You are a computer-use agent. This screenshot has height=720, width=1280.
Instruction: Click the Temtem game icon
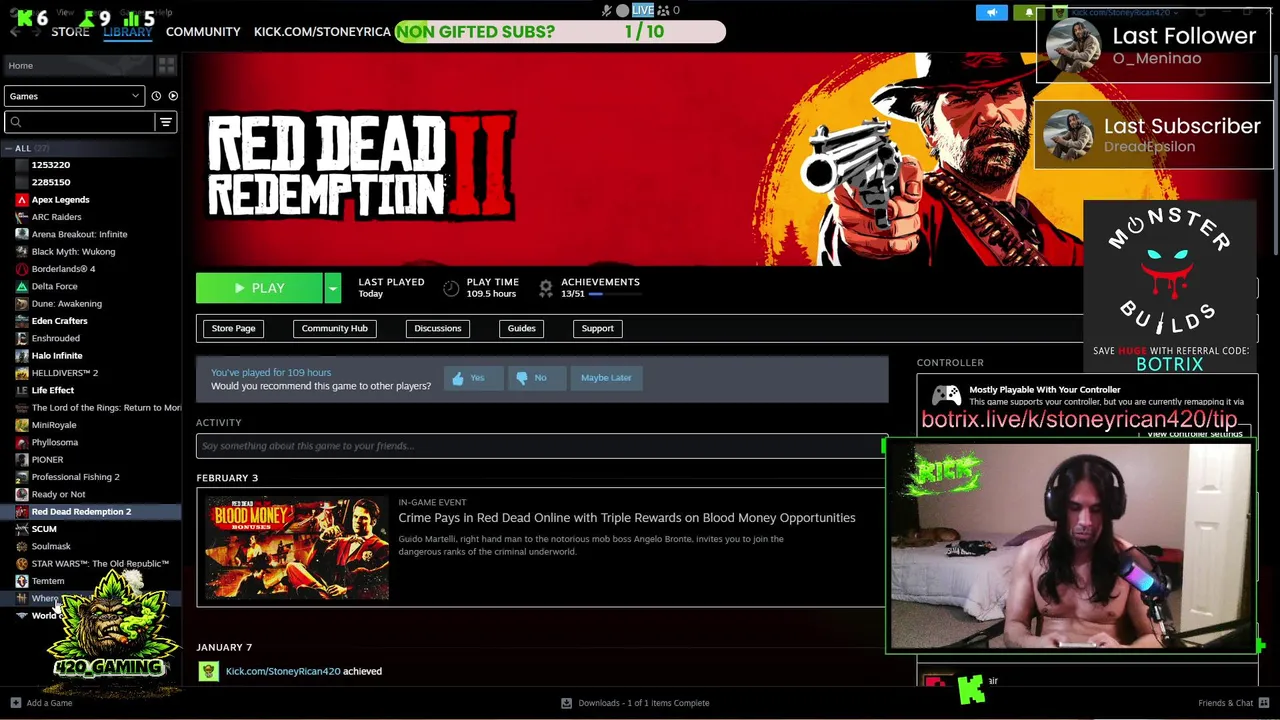point(22,581)
